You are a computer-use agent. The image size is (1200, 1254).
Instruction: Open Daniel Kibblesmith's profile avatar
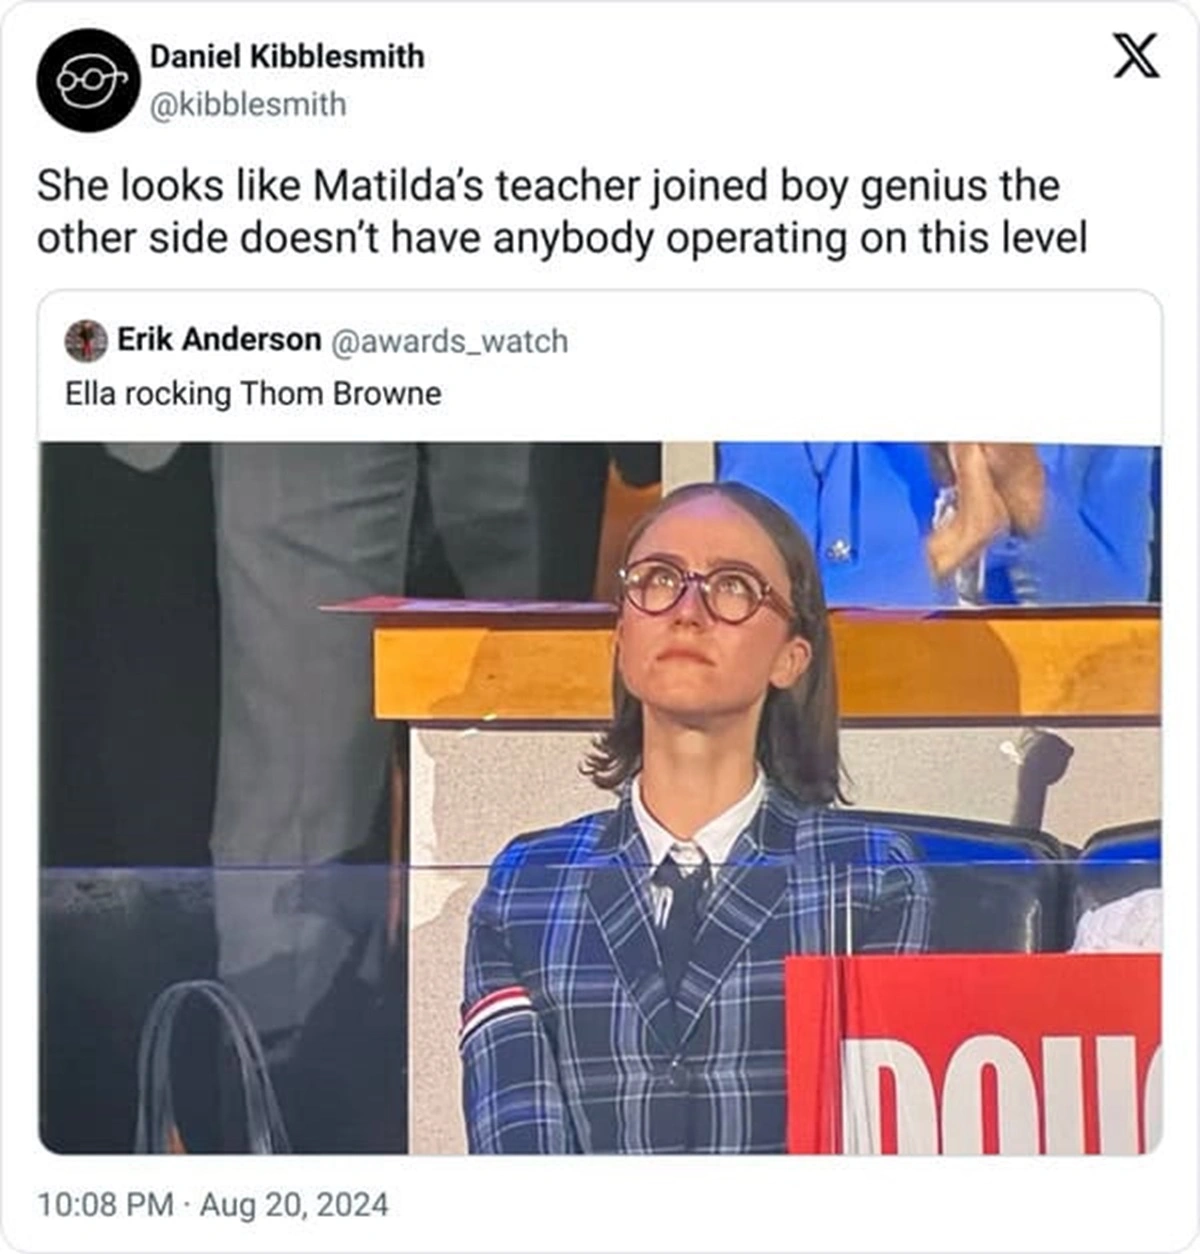pos(85,80)
